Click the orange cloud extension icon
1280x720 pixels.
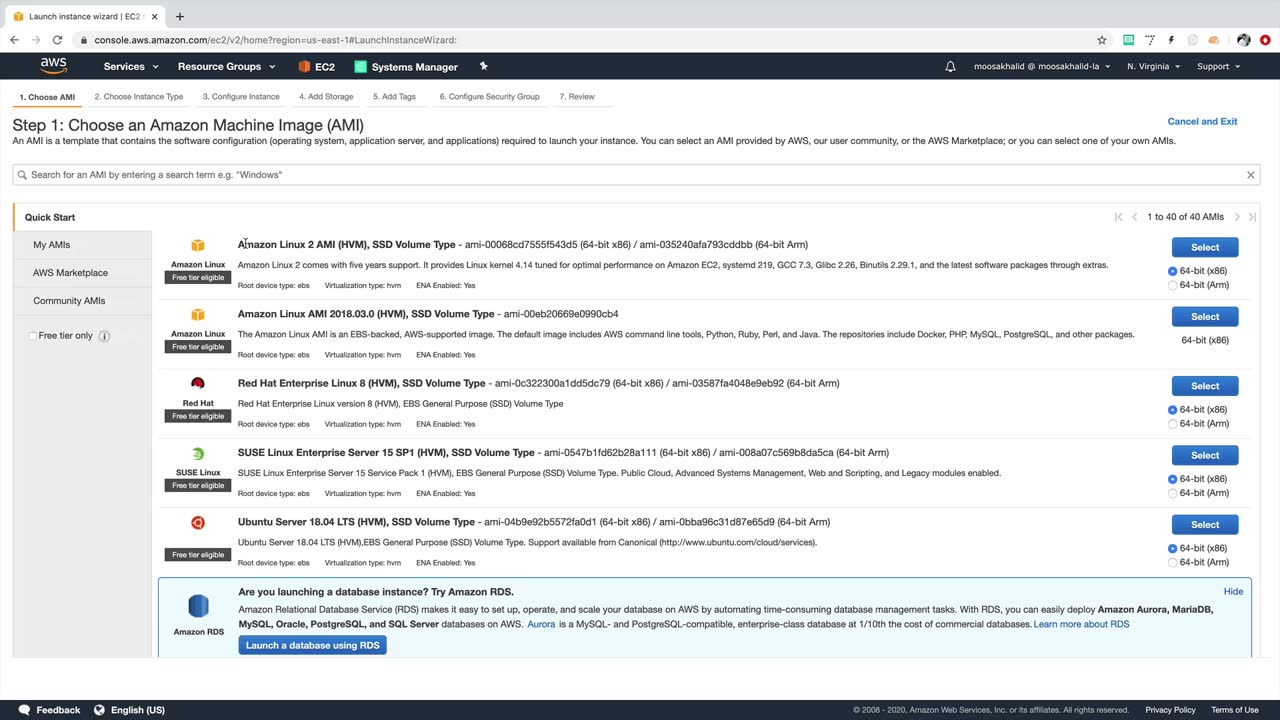(1214, 40)
